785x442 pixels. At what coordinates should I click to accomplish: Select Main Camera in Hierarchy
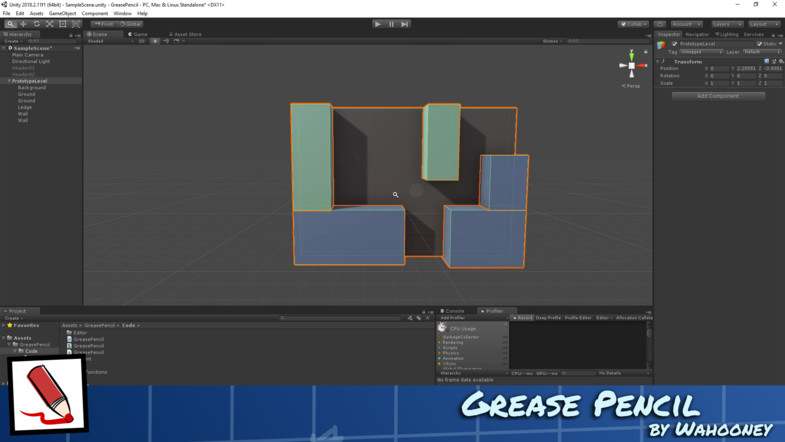pos(28,55)
